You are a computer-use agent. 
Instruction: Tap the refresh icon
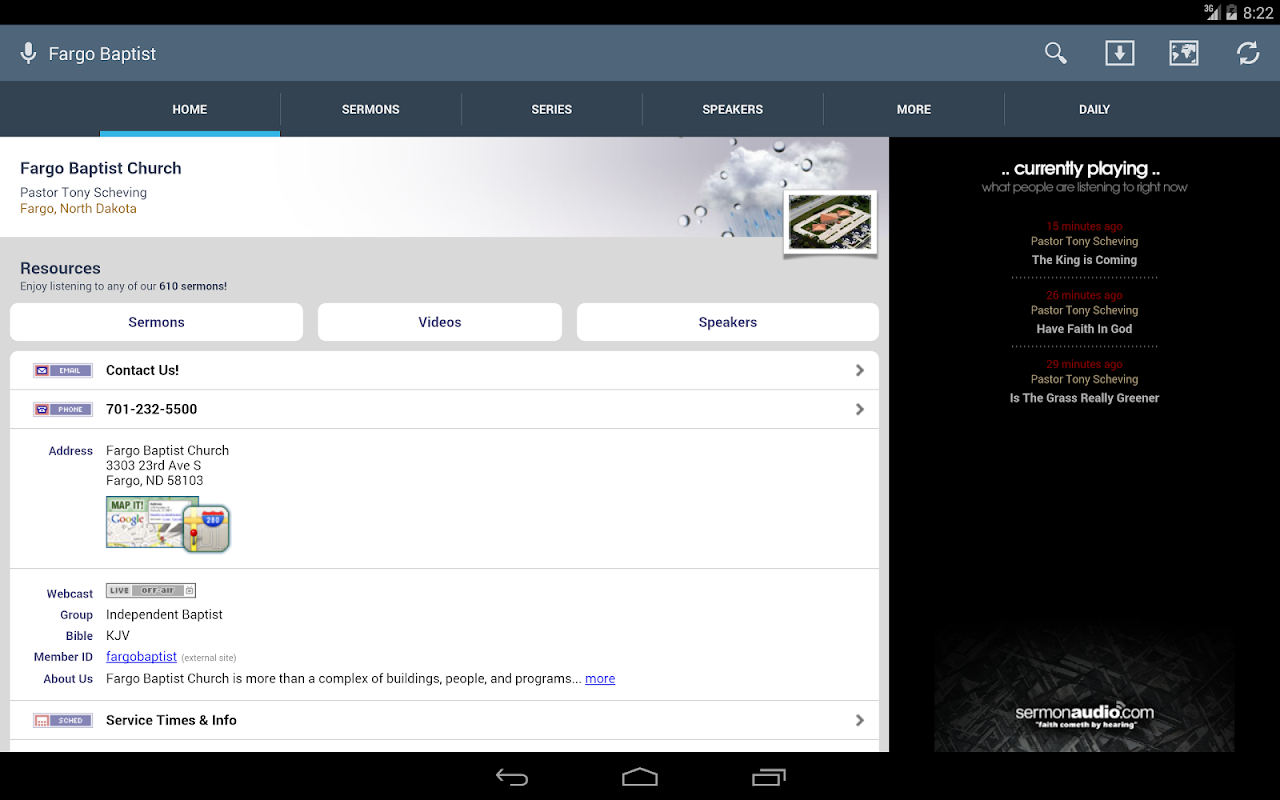pos(1248,53)
